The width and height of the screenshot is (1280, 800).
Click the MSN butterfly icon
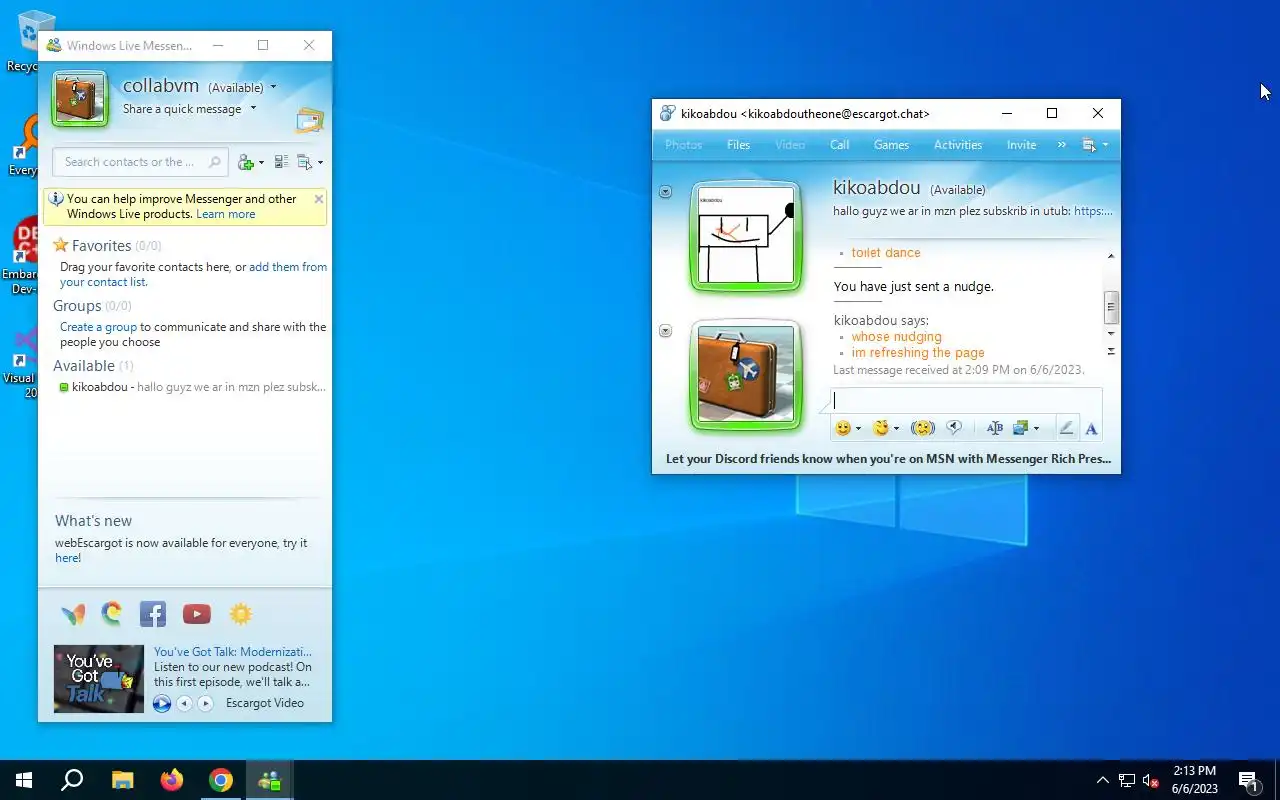coord(73,614)
